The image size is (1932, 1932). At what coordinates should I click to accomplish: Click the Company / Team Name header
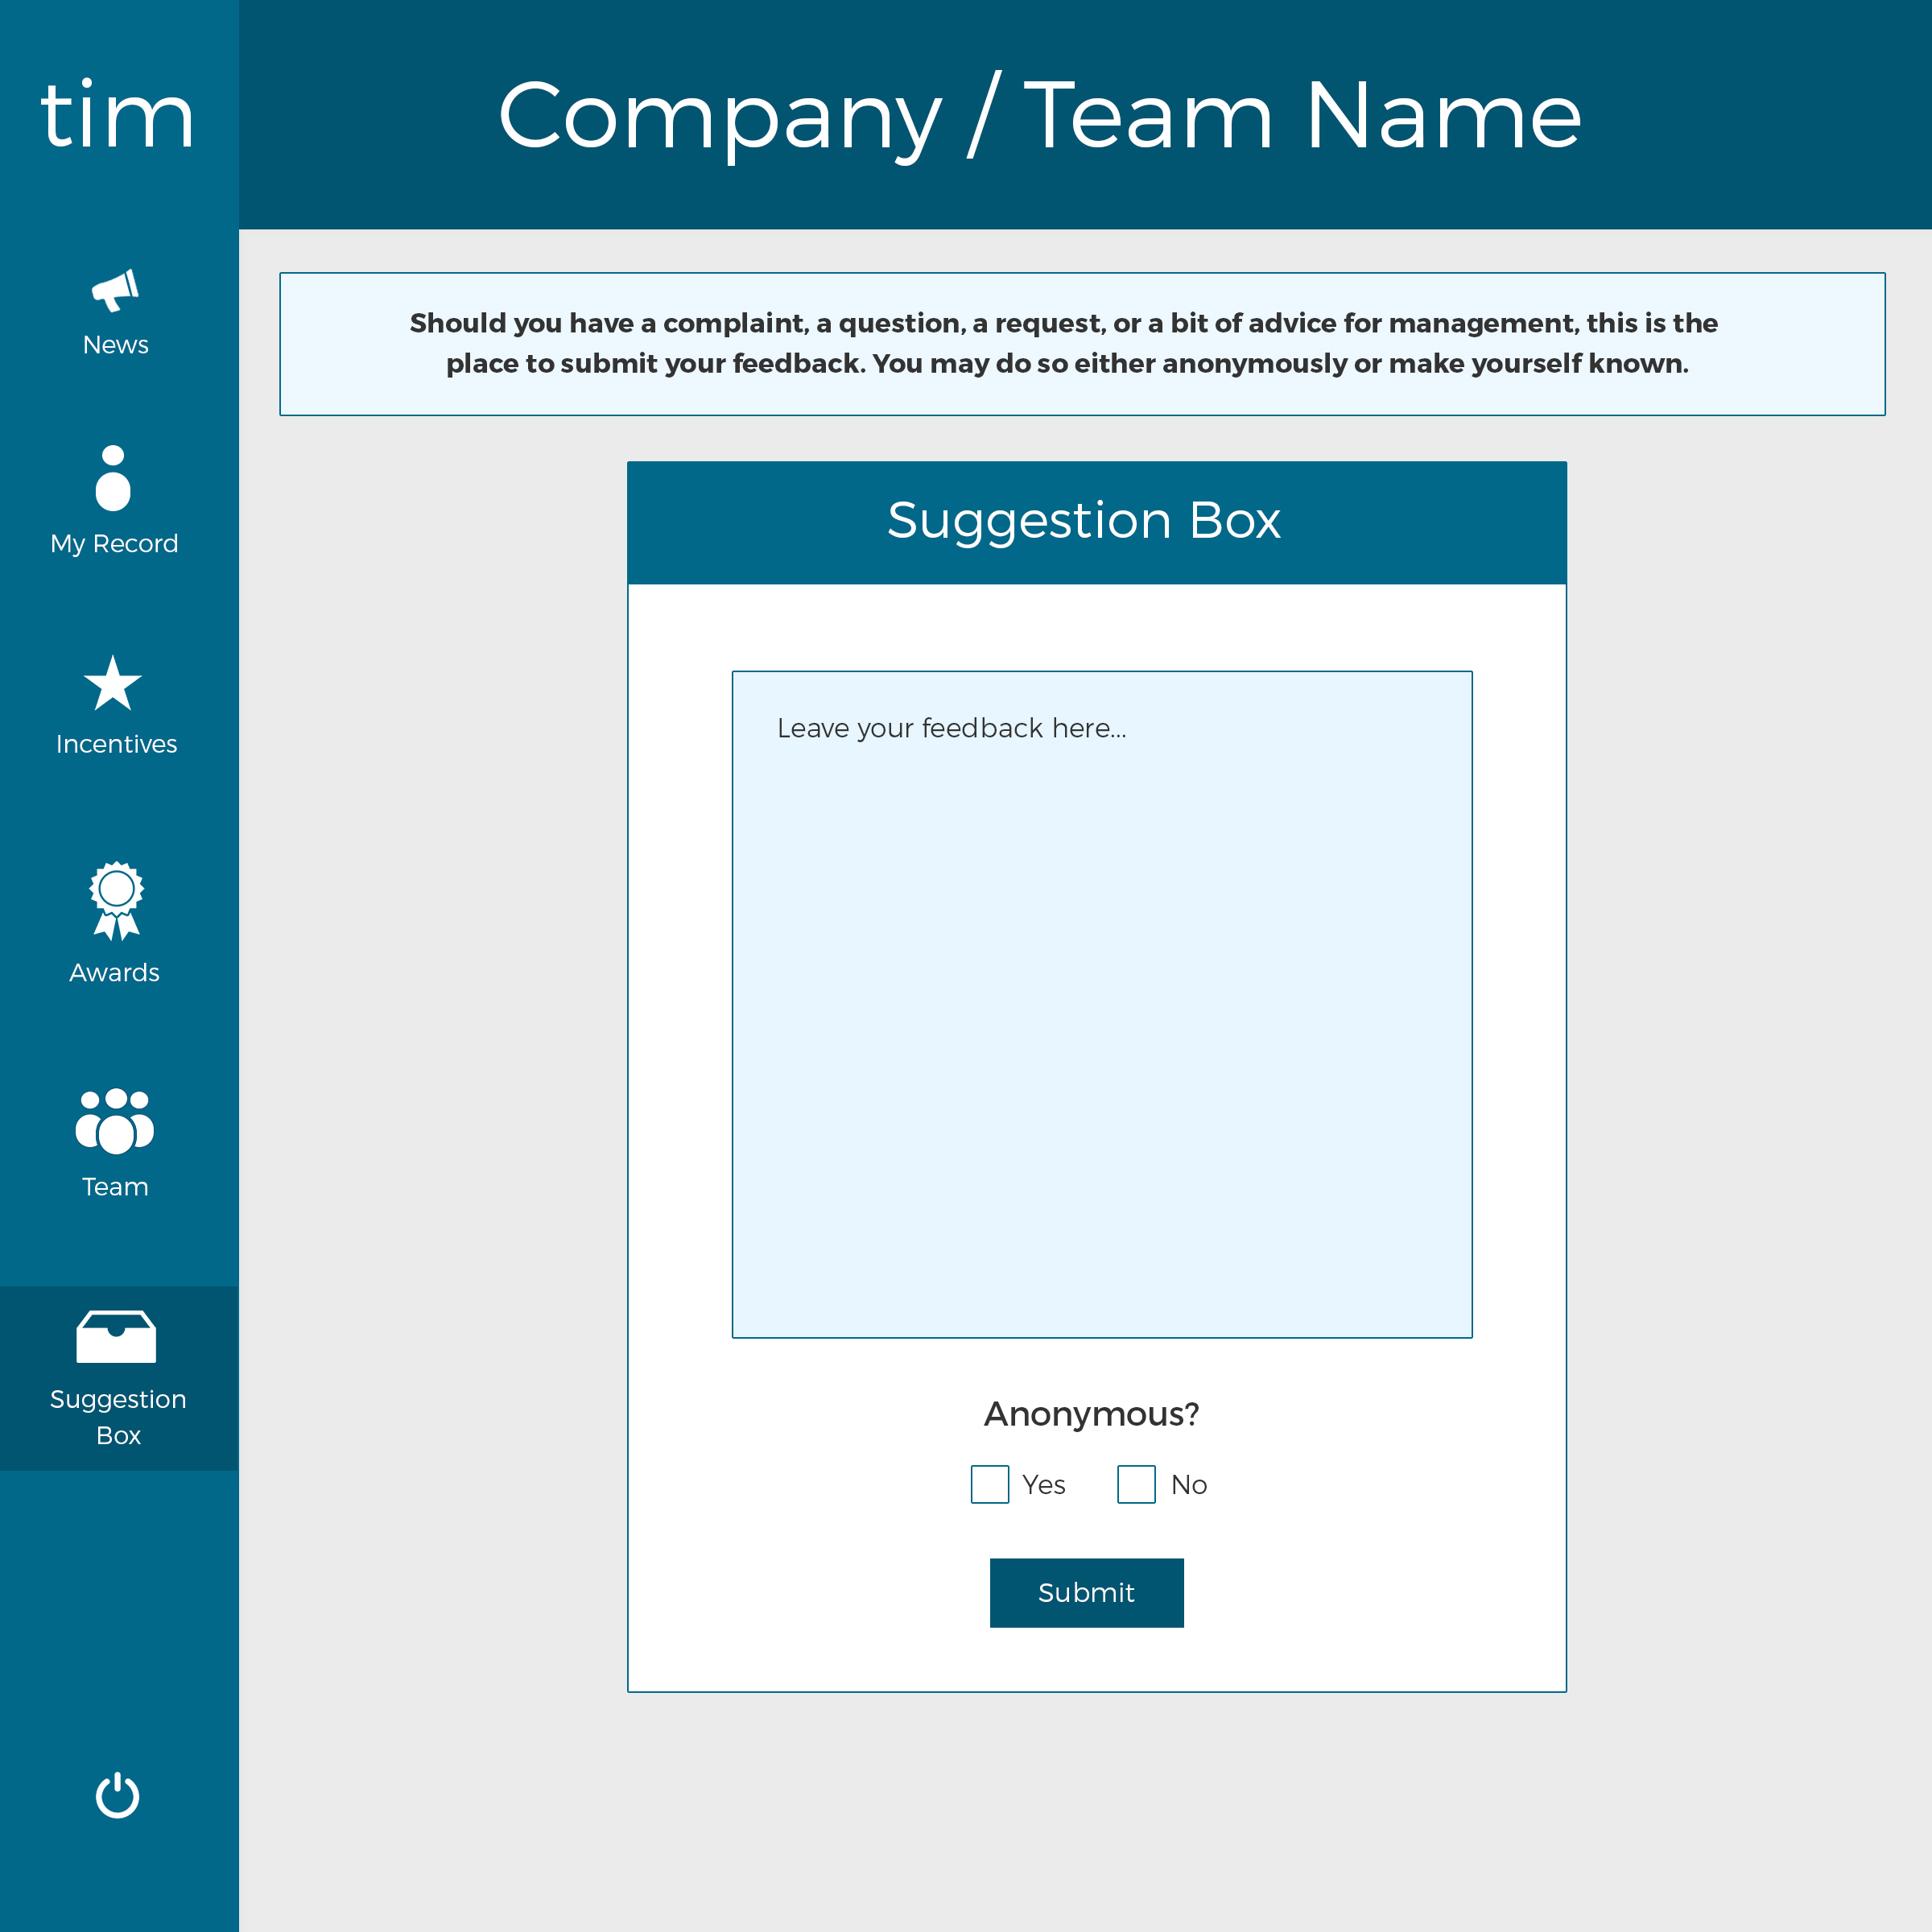1039,116
